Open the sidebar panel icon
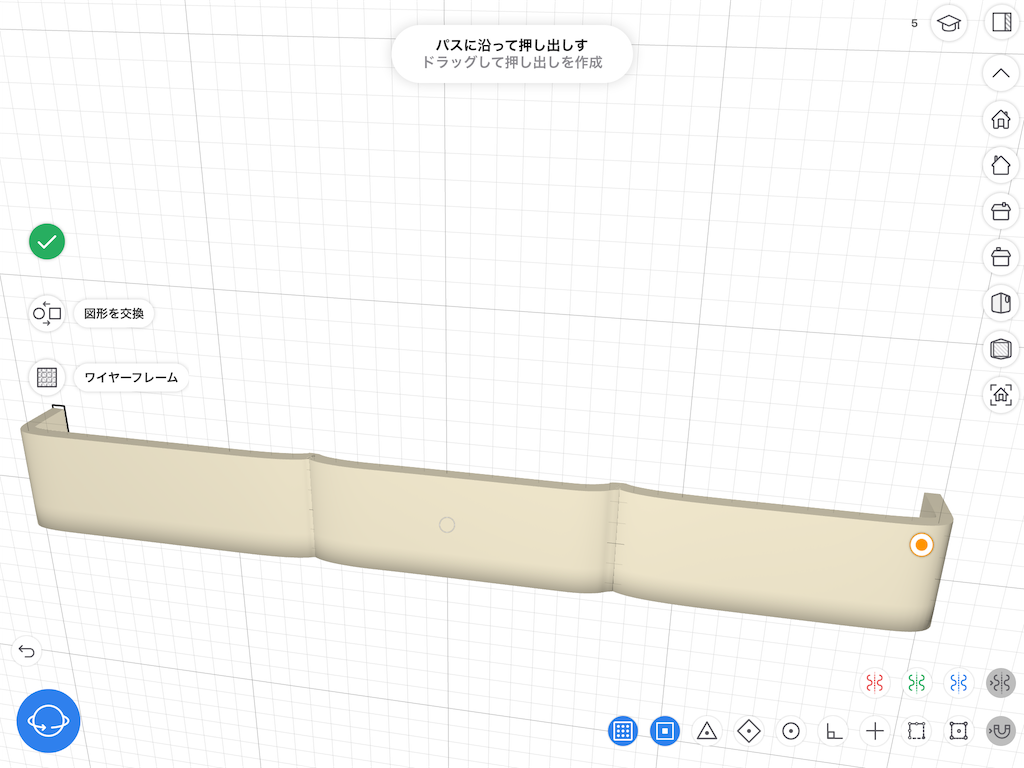 pos(1001,22)
